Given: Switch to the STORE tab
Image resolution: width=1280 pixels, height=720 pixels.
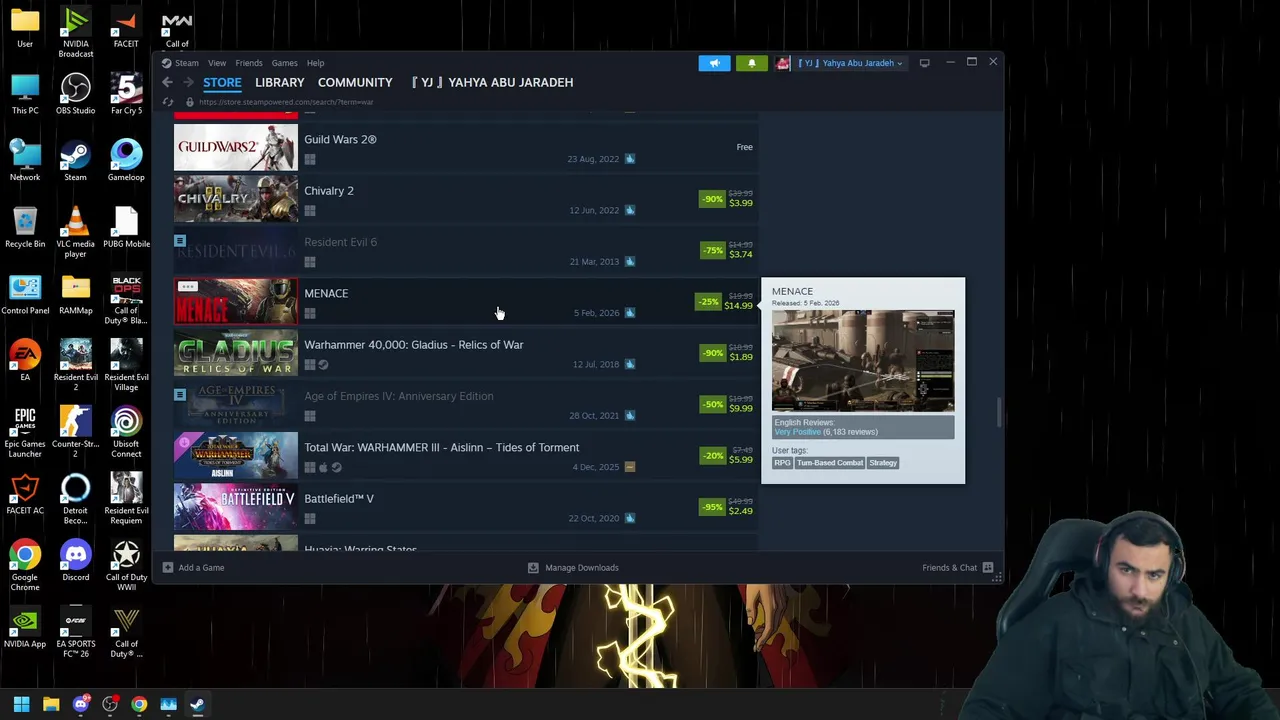Looking at the screenshot, I should pyautogui.click(x=222, y=82).
